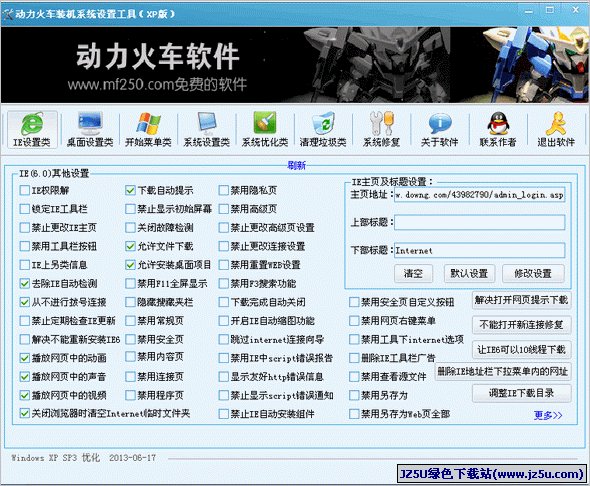This screenshot has width=590, height=486.
Task: Click 调整IE下载目录 button
Action: 521,393
